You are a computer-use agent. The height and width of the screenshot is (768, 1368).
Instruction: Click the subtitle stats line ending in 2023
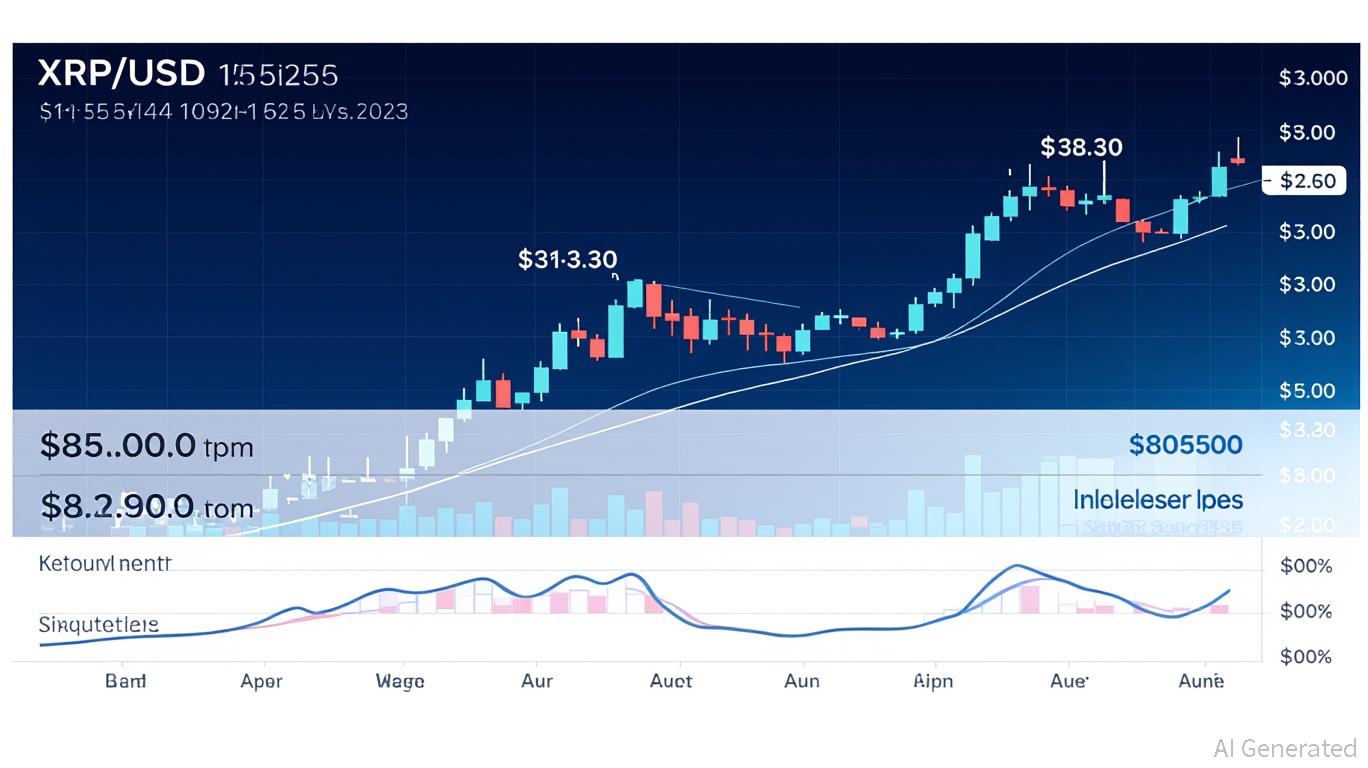click(x=223, y=111)
